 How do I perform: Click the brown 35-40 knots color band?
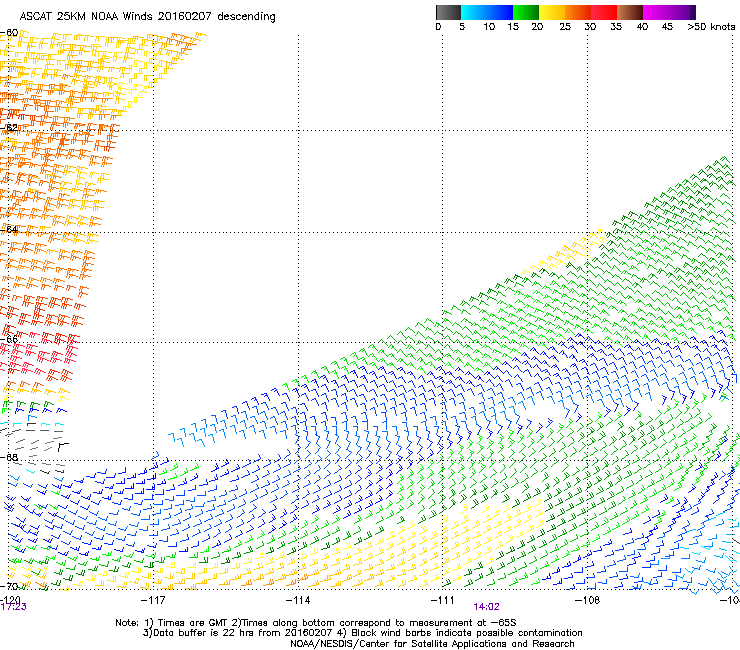coord(630,12)
